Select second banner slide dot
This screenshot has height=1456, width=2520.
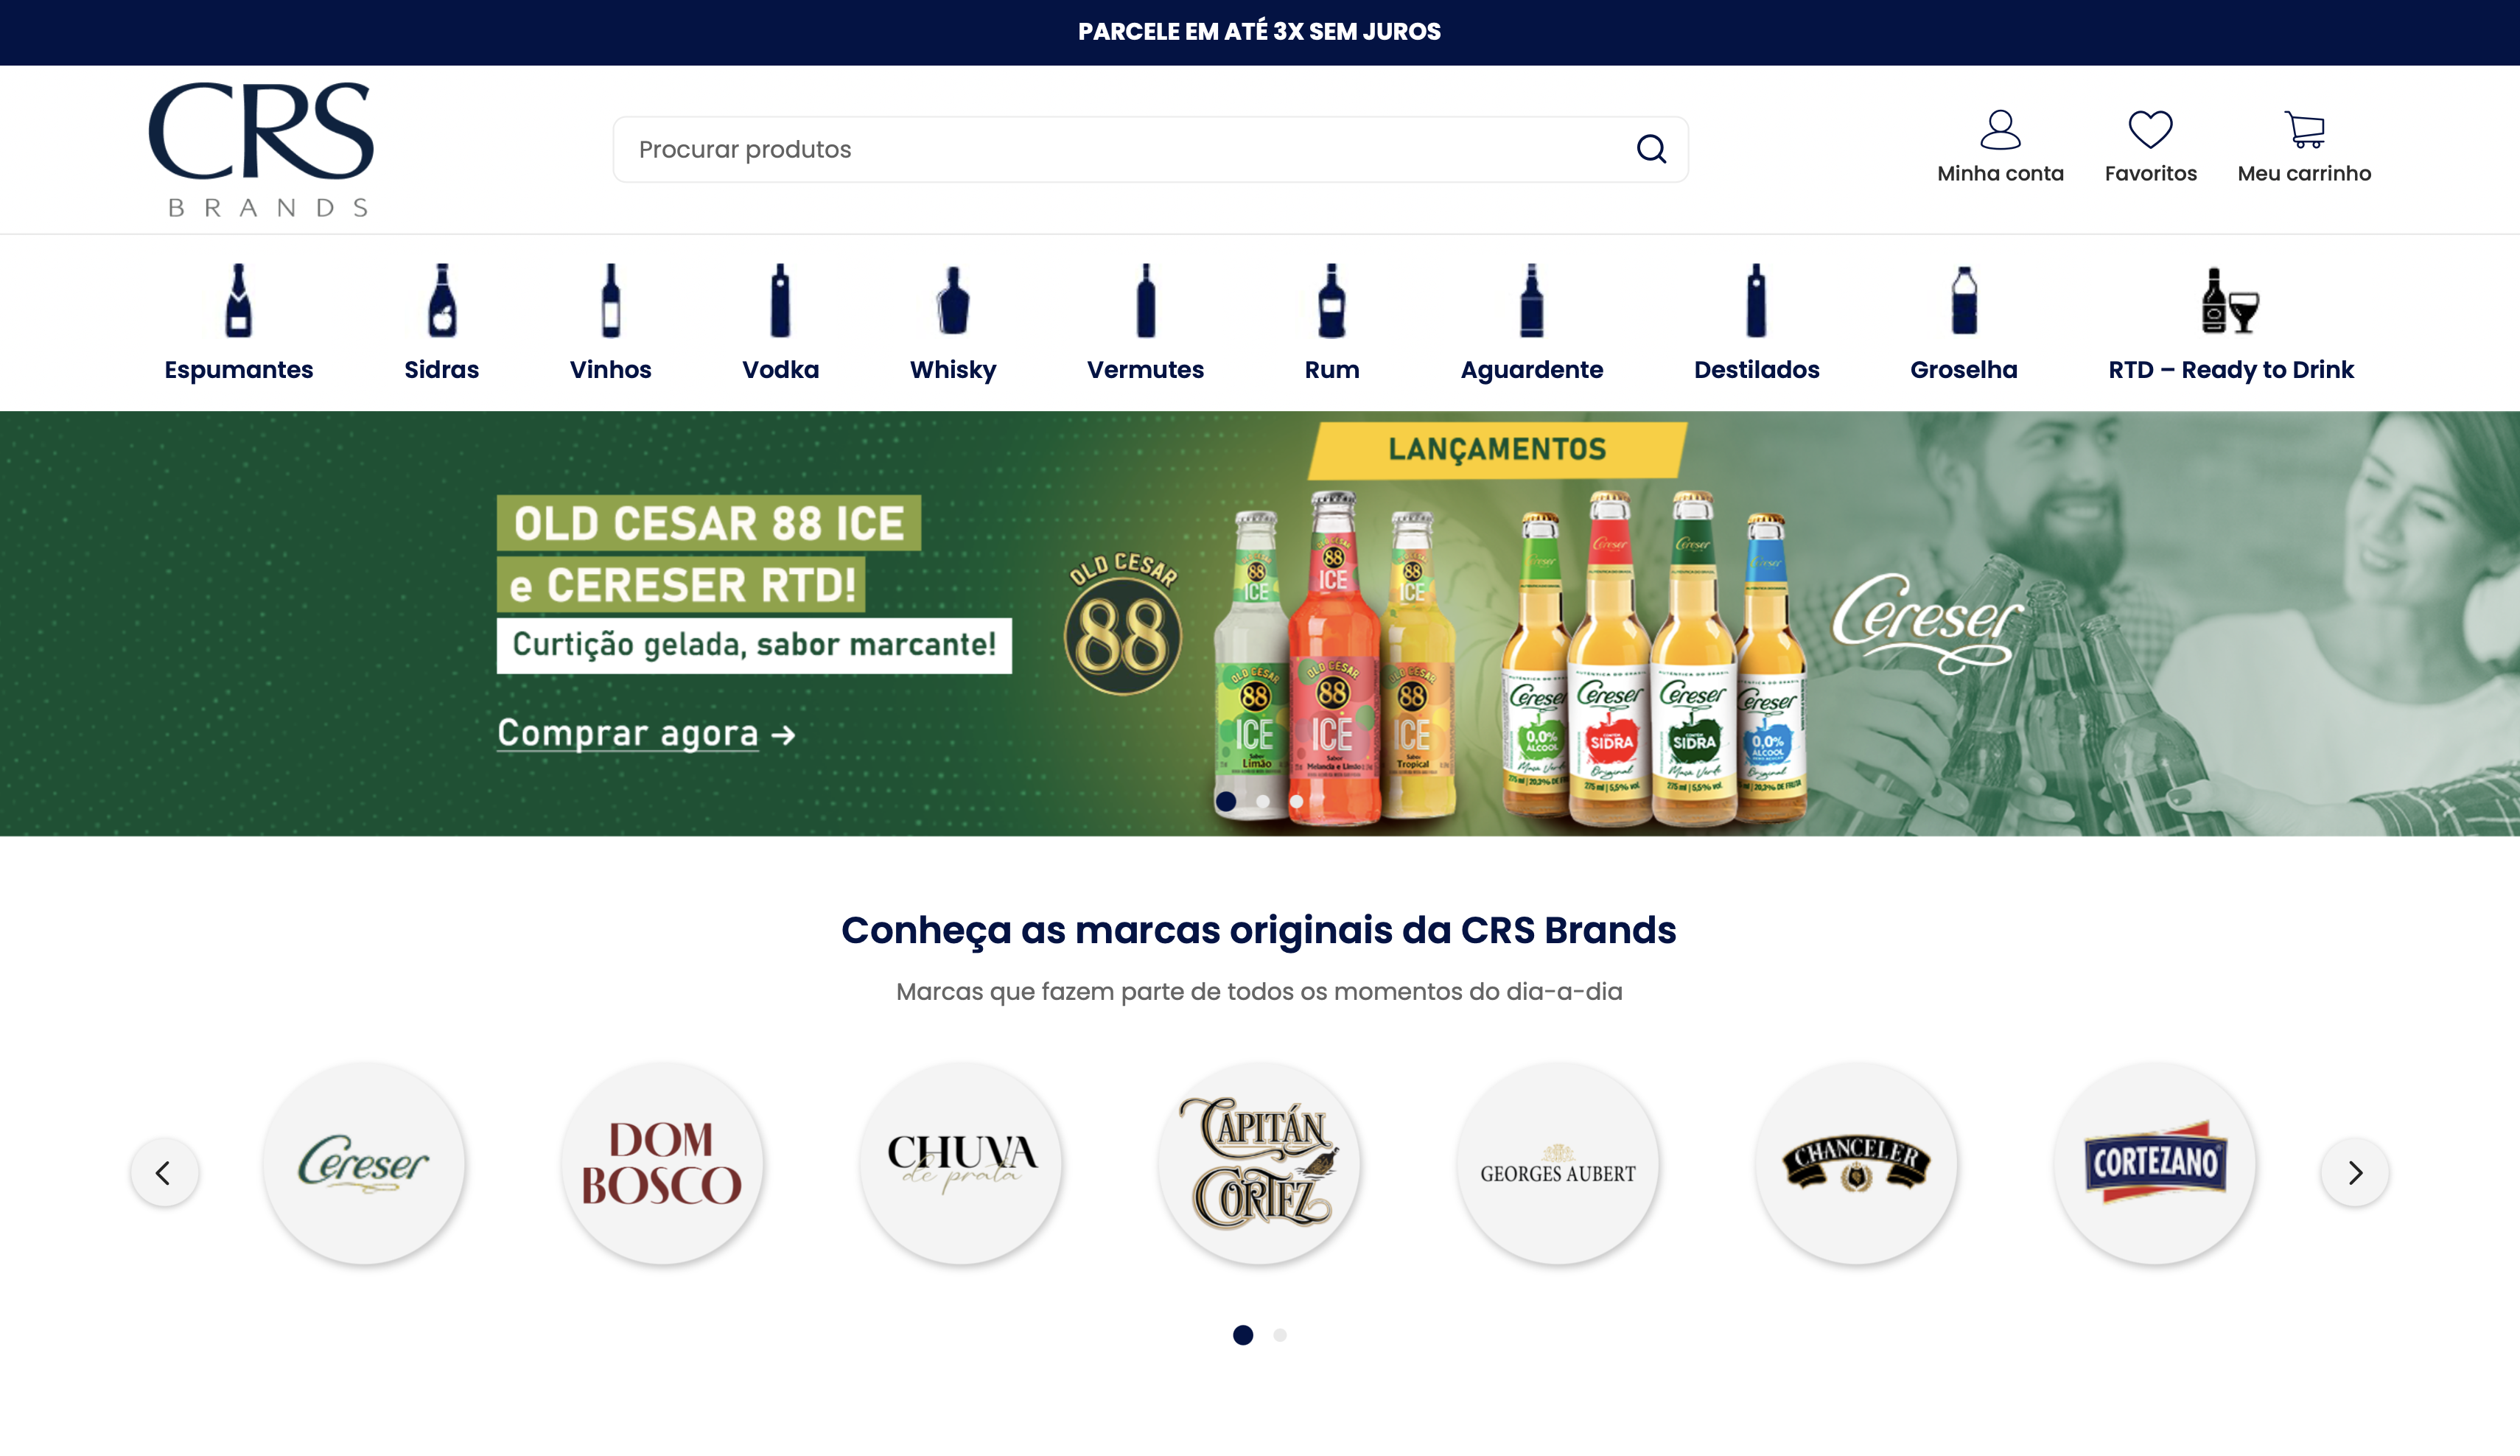[1263, 801]
